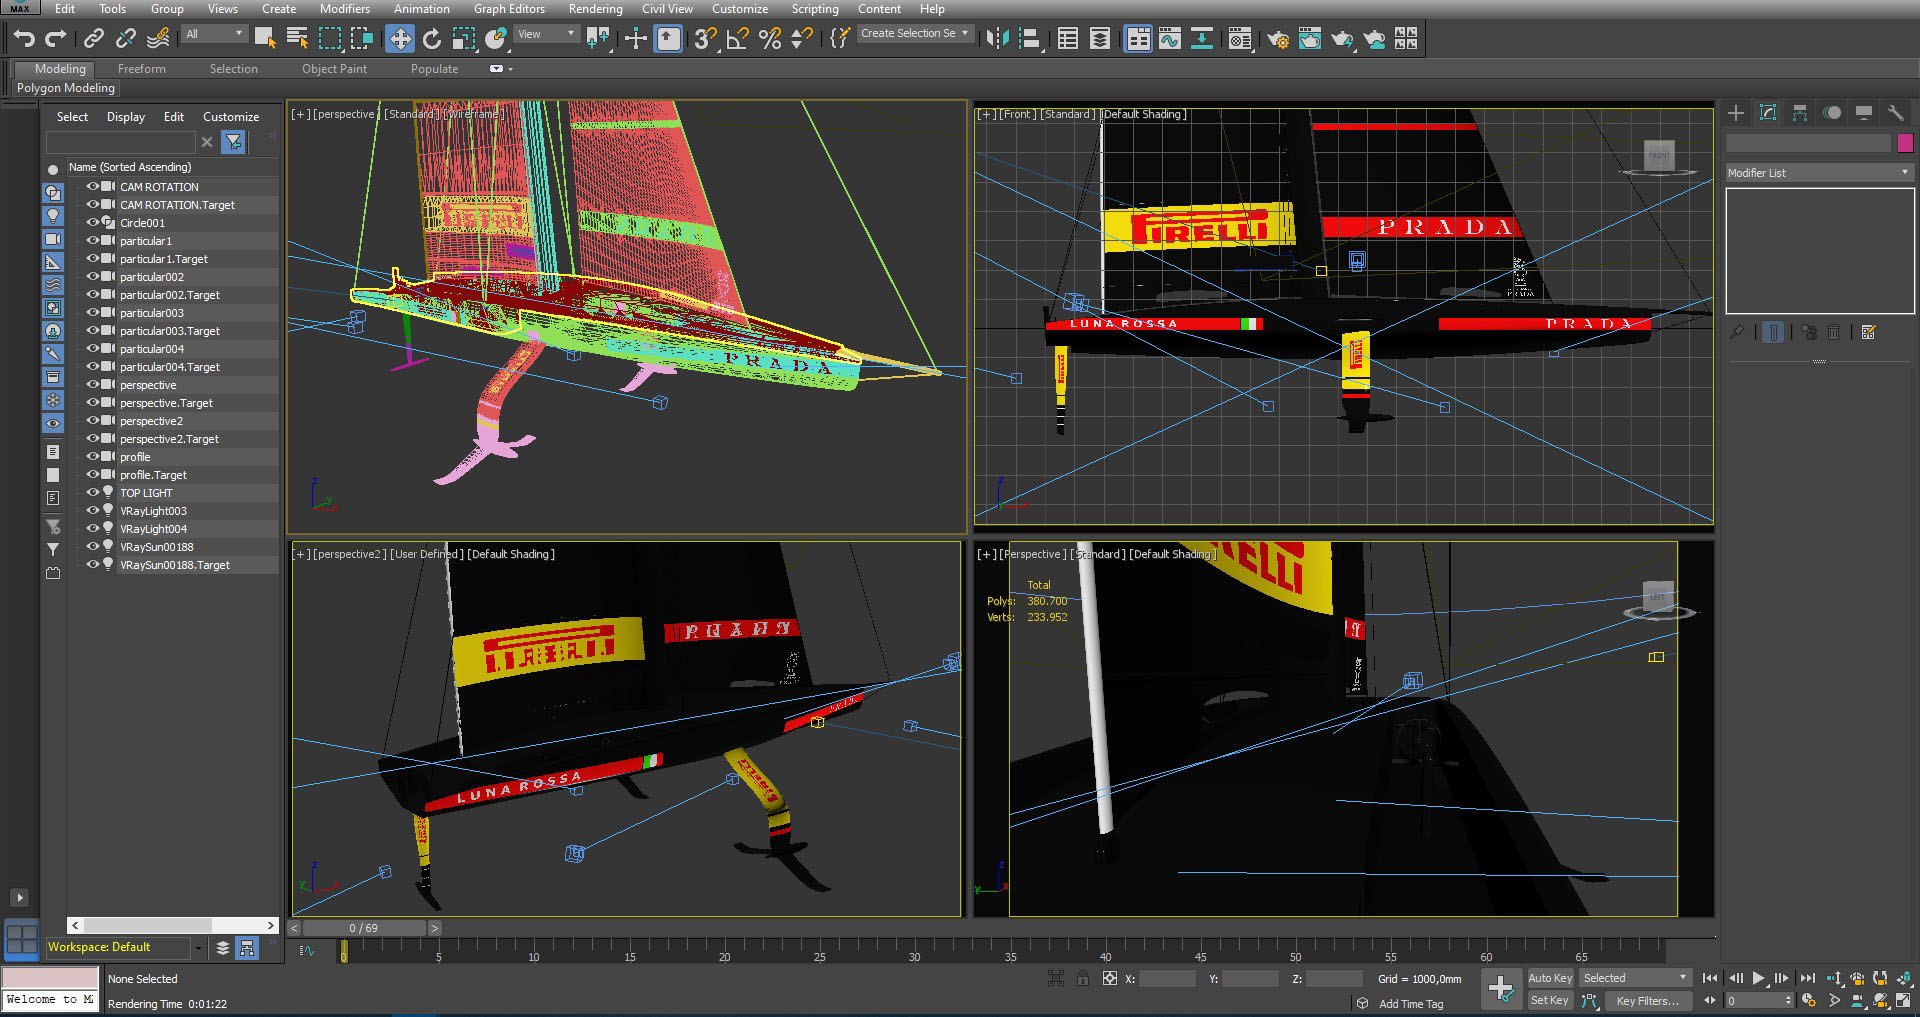The width and height of the screenshot is (1920, 1017).
Task: Click the Undo arrow in the main toolbar
Action: (x=24, y=39)
